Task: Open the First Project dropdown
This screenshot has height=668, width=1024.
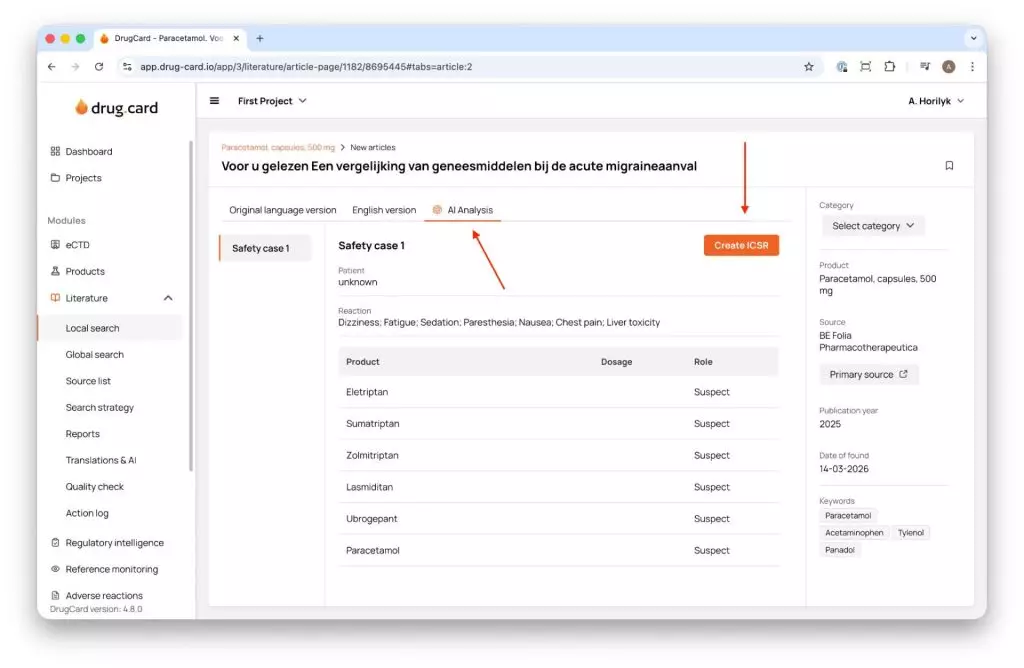Action: pos(272,101)
